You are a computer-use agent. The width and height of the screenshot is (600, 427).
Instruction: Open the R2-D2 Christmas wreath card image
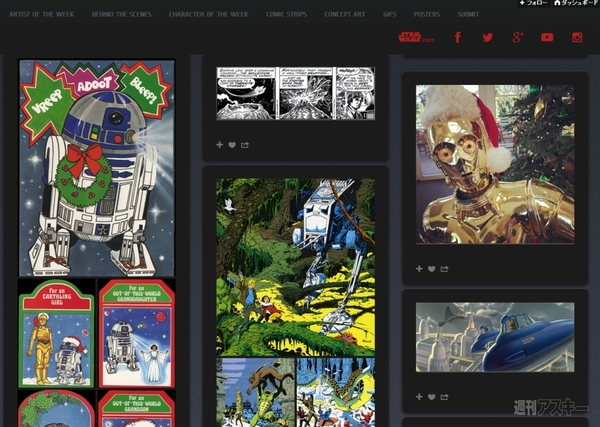coord(97,168)
